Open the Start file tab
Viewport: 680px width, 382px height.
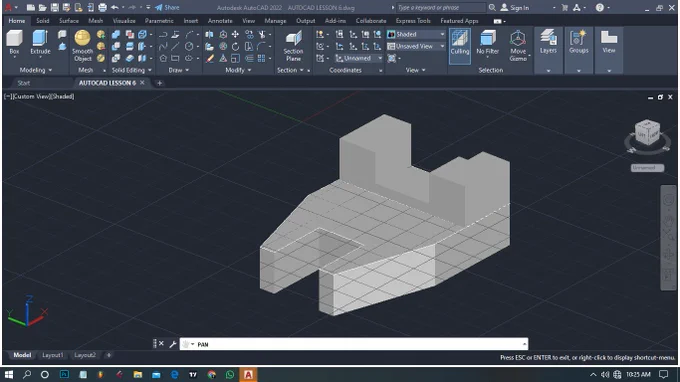tap(24, 83)
